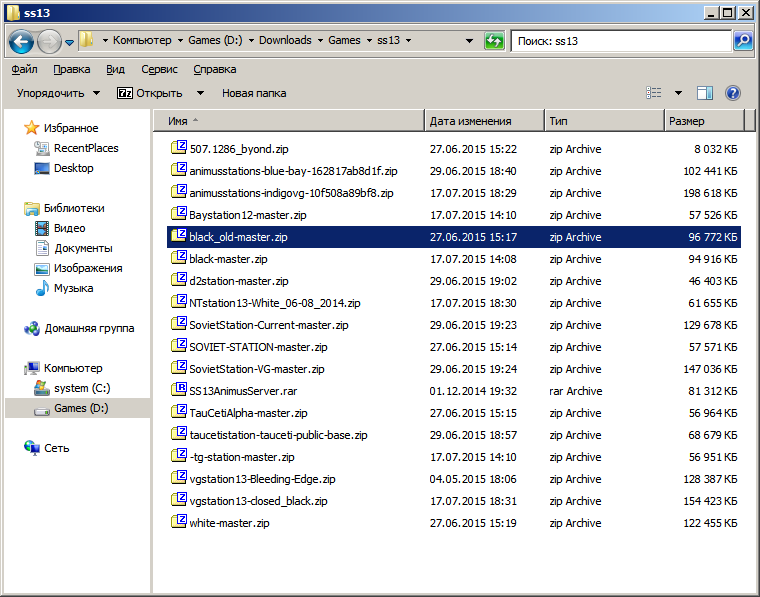Click the folder icon in the address bar
The height and width of the screenshot is (597, 760).
click(x=86, y=40)
